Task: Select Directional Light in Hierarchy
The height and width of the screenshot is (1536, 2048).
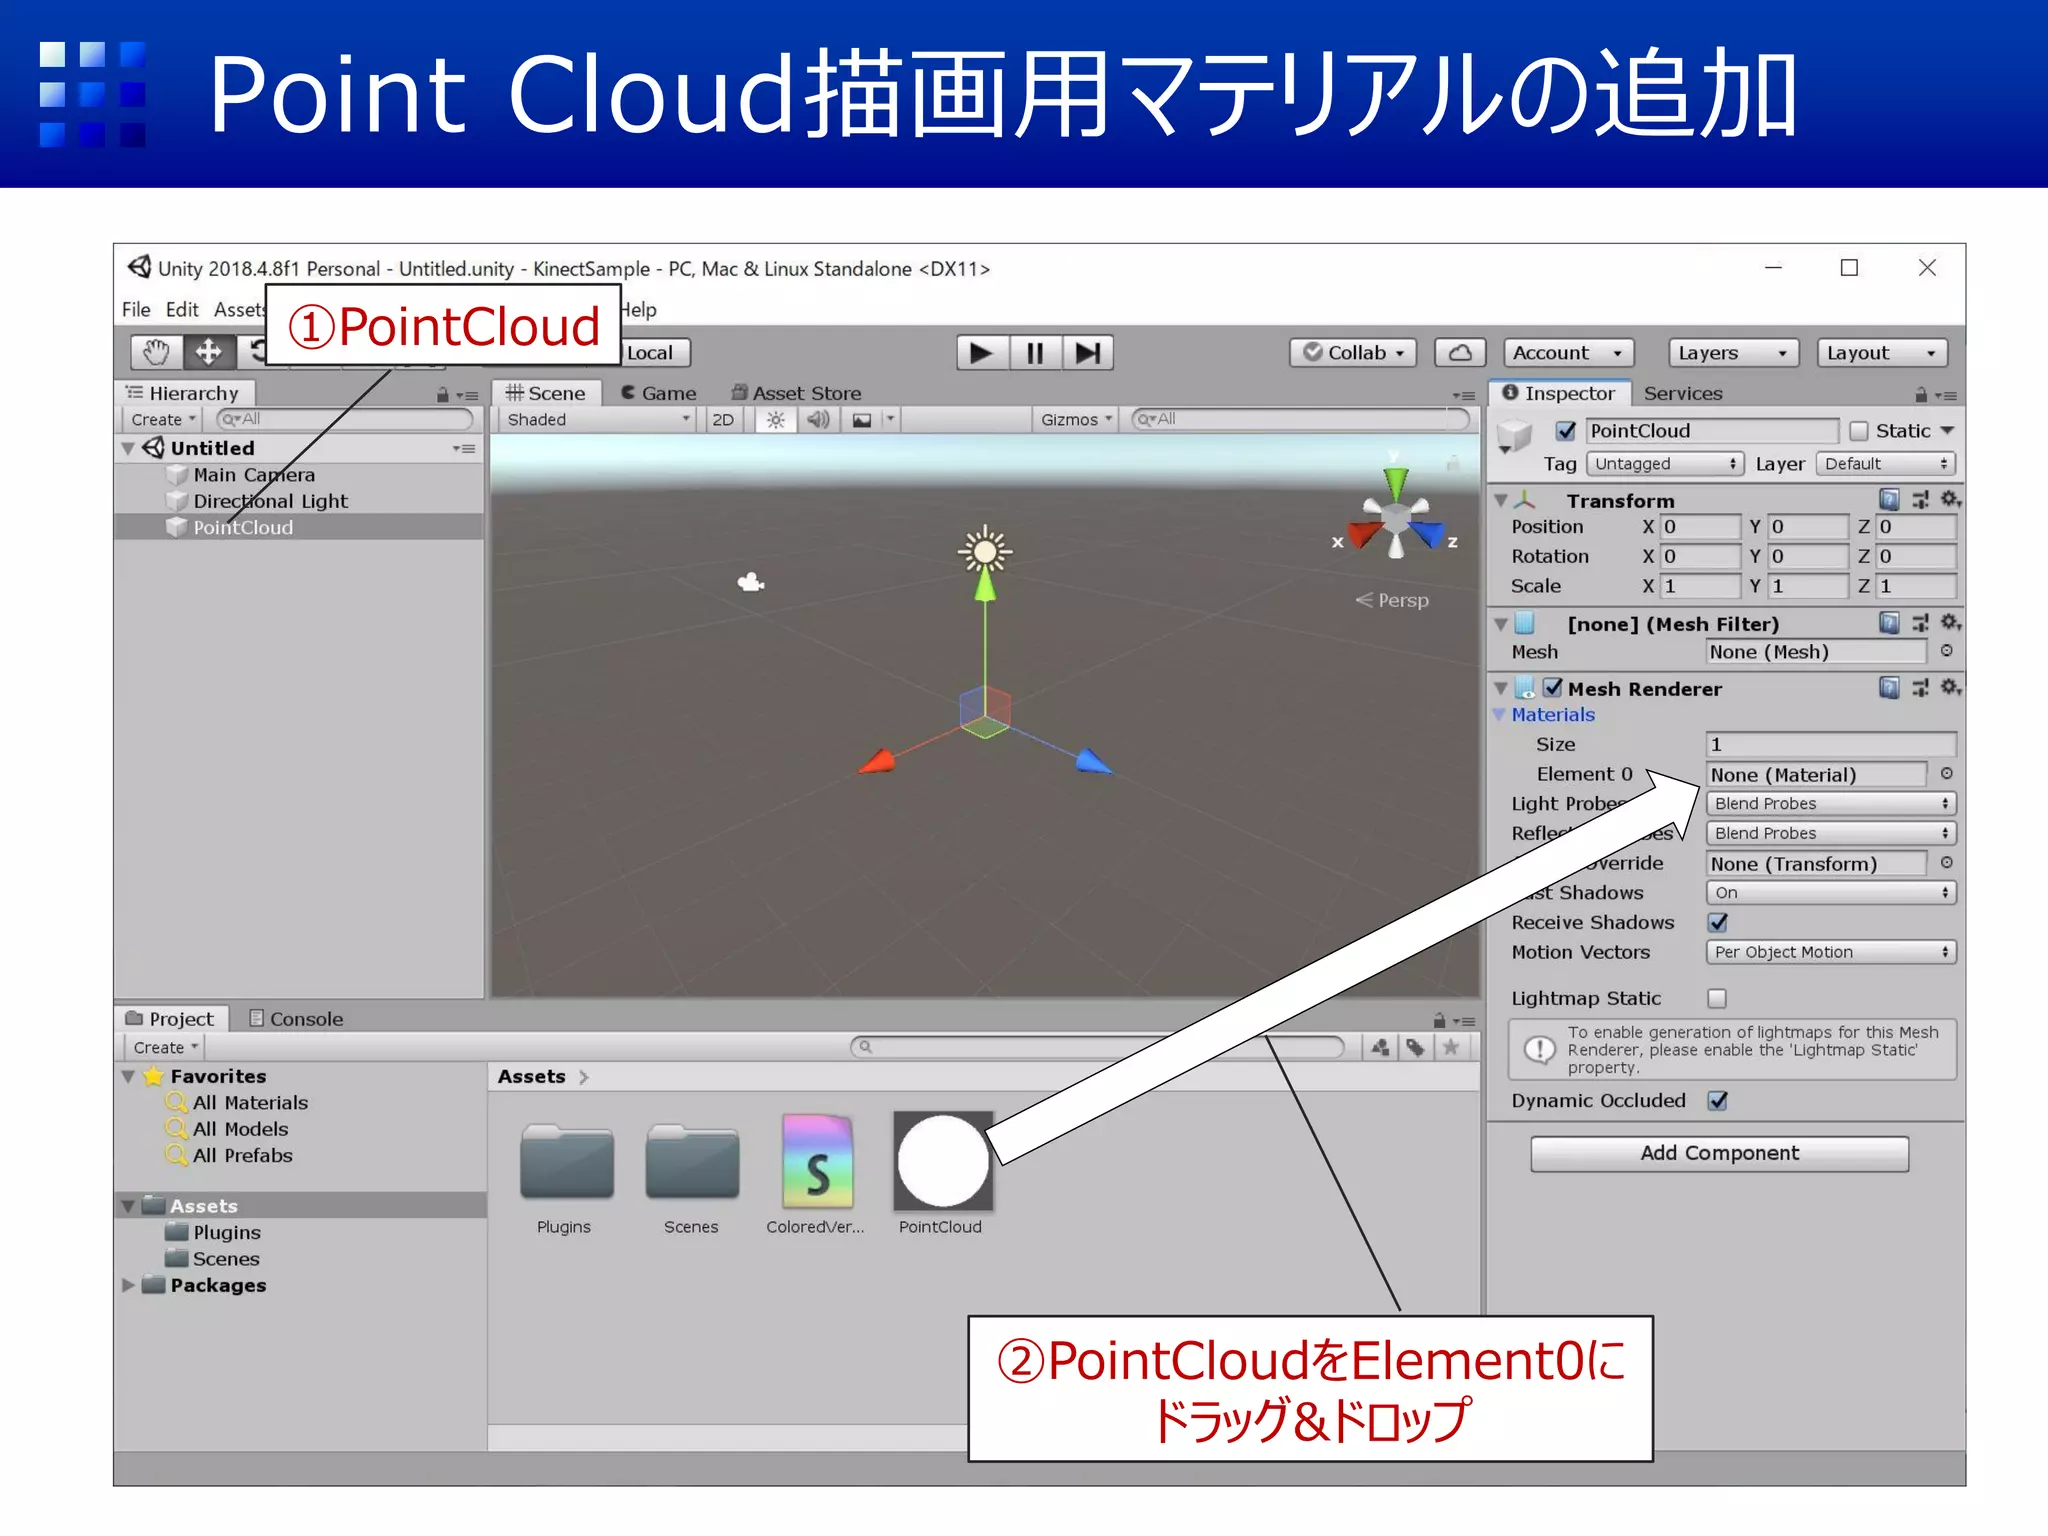Action: pos(270,501)
